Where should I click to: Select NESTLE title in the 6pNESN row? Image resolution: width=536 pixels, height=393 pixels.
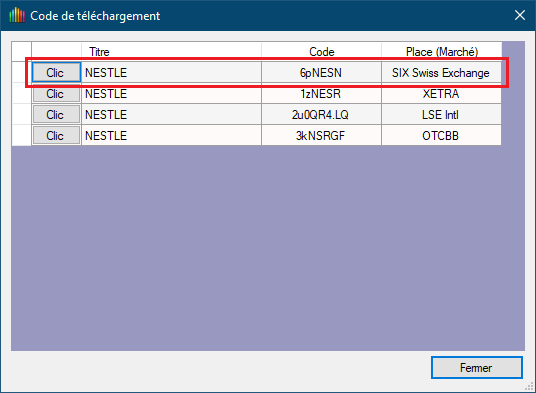point(171,72)
